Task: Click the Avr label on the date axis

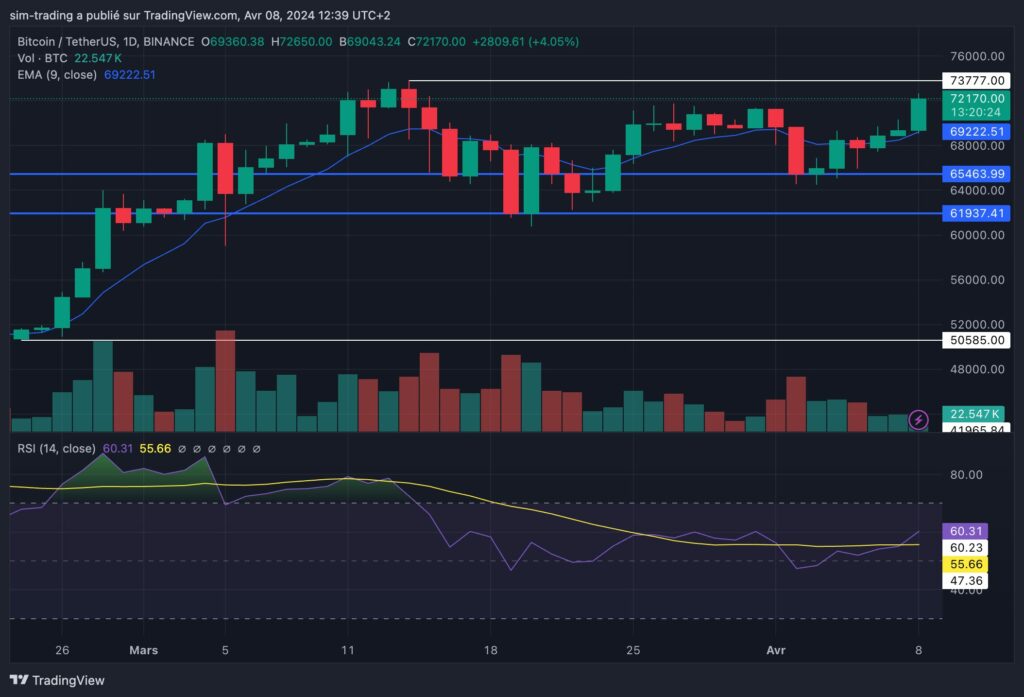Action: coord(776,650)
